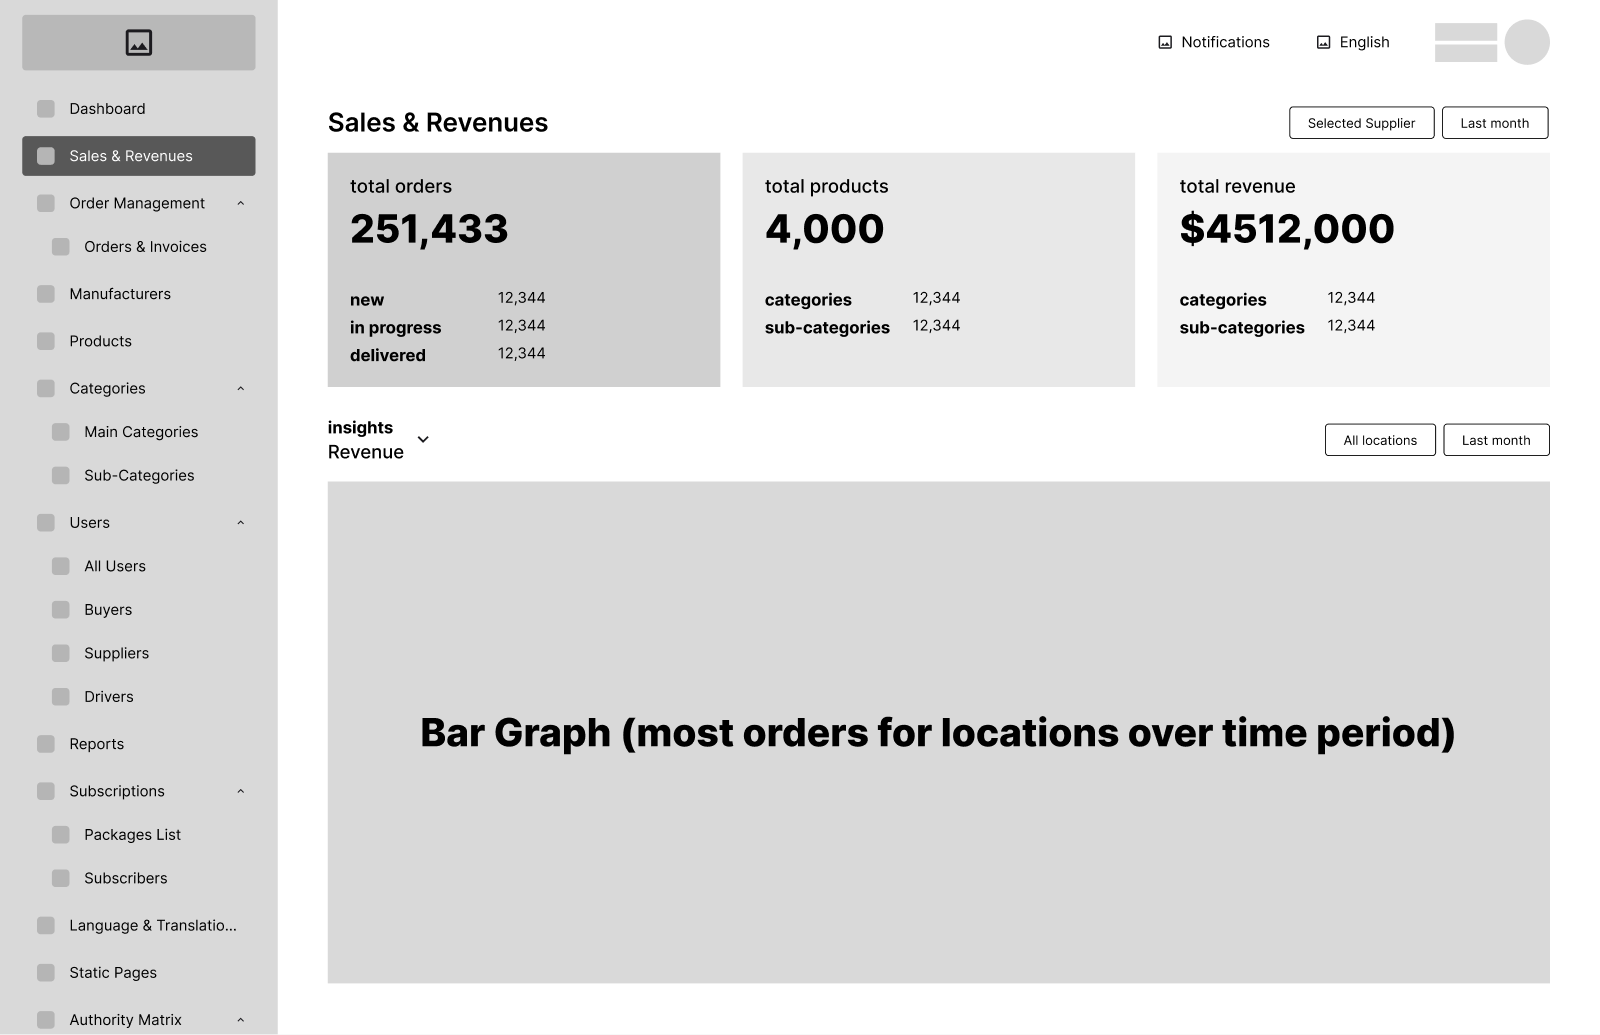This screenshot has height=1035, width=1600.
Task: Click the icon beside Authority Matrix
Action: coord(46,1020)
